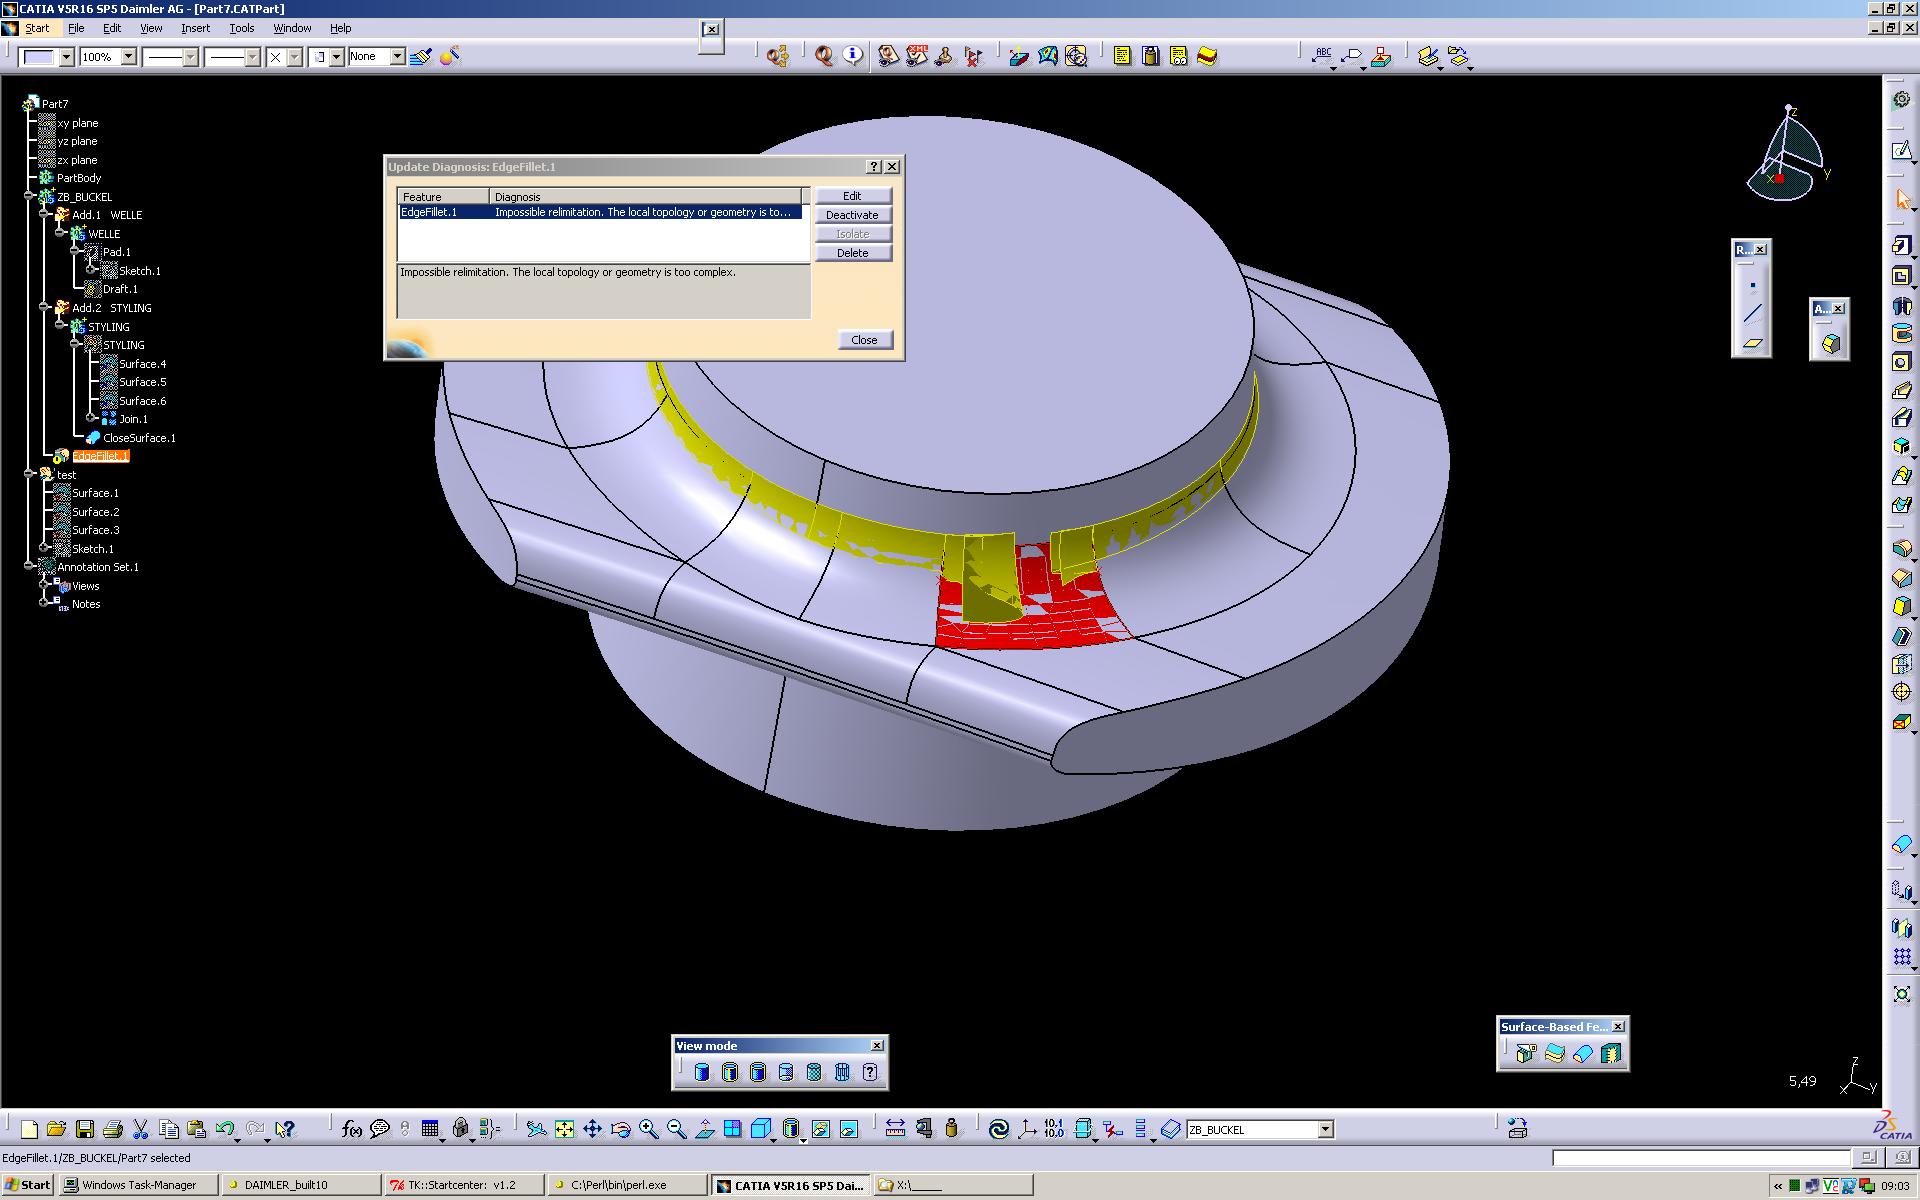Open the Tools menu

pos(242,28)
